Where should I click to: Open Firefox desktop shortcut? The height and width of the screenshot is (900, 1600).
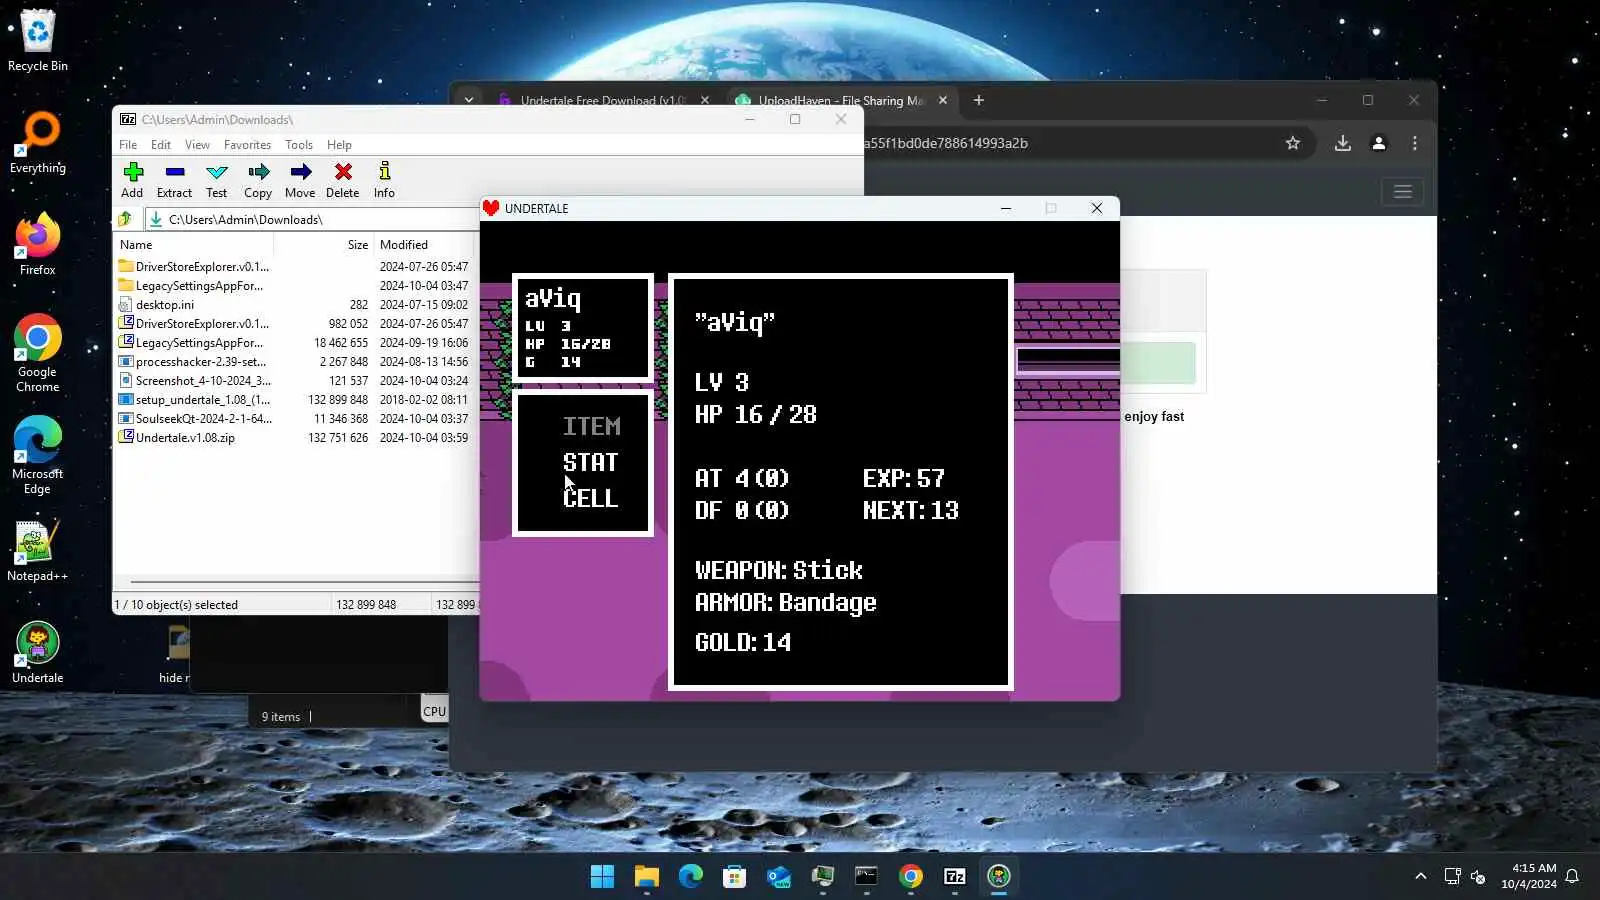point(38,245)
